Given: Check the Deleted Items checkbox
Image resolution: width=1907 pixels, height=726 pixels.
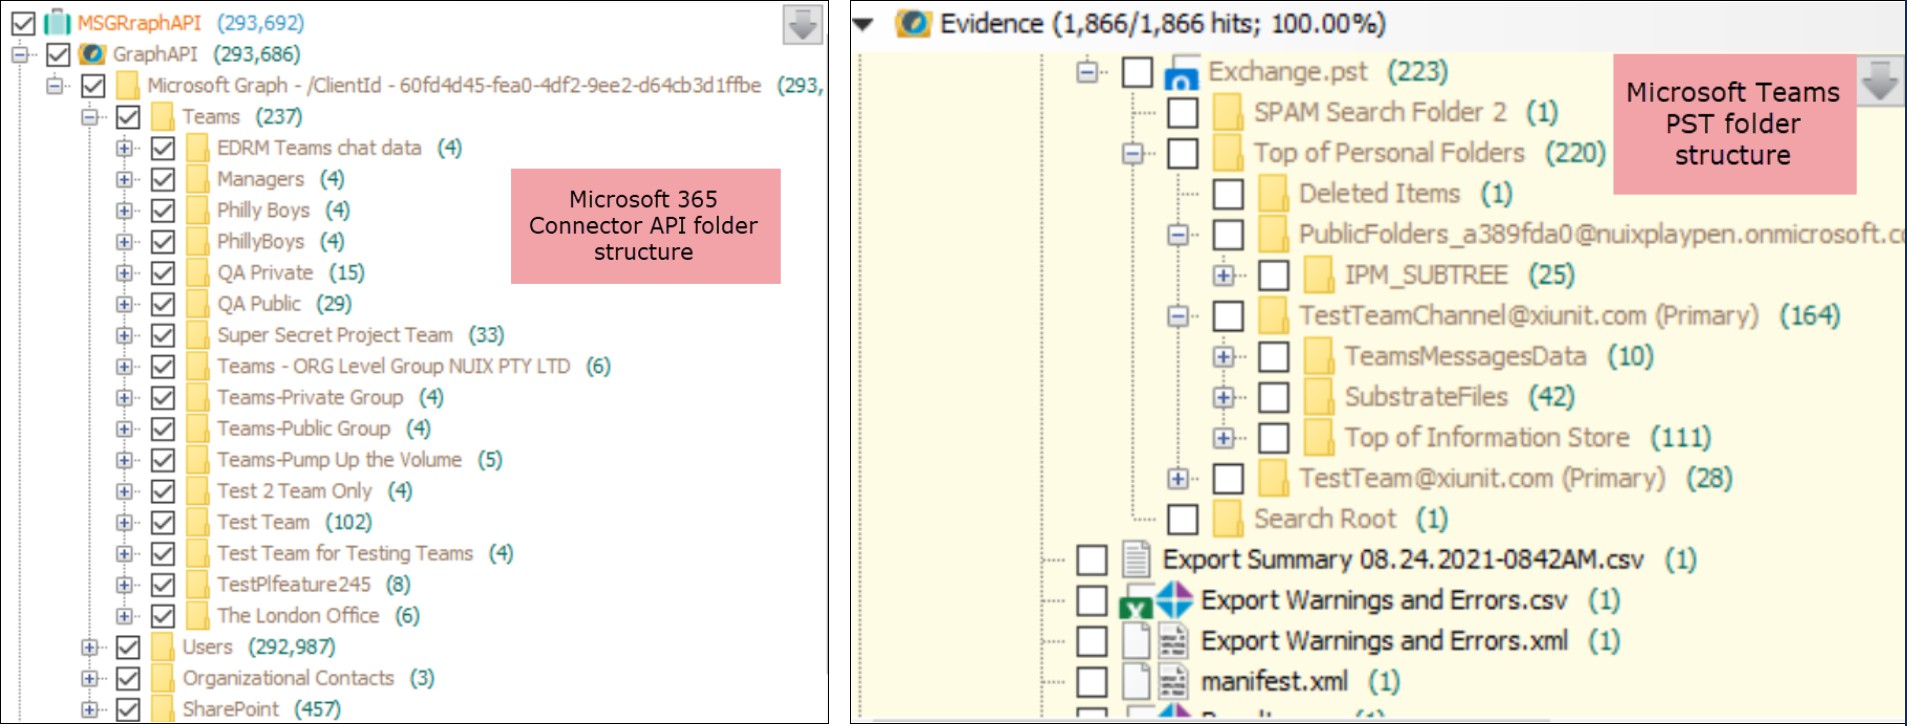Looking at the screenshot, I should click(1228, 193).
